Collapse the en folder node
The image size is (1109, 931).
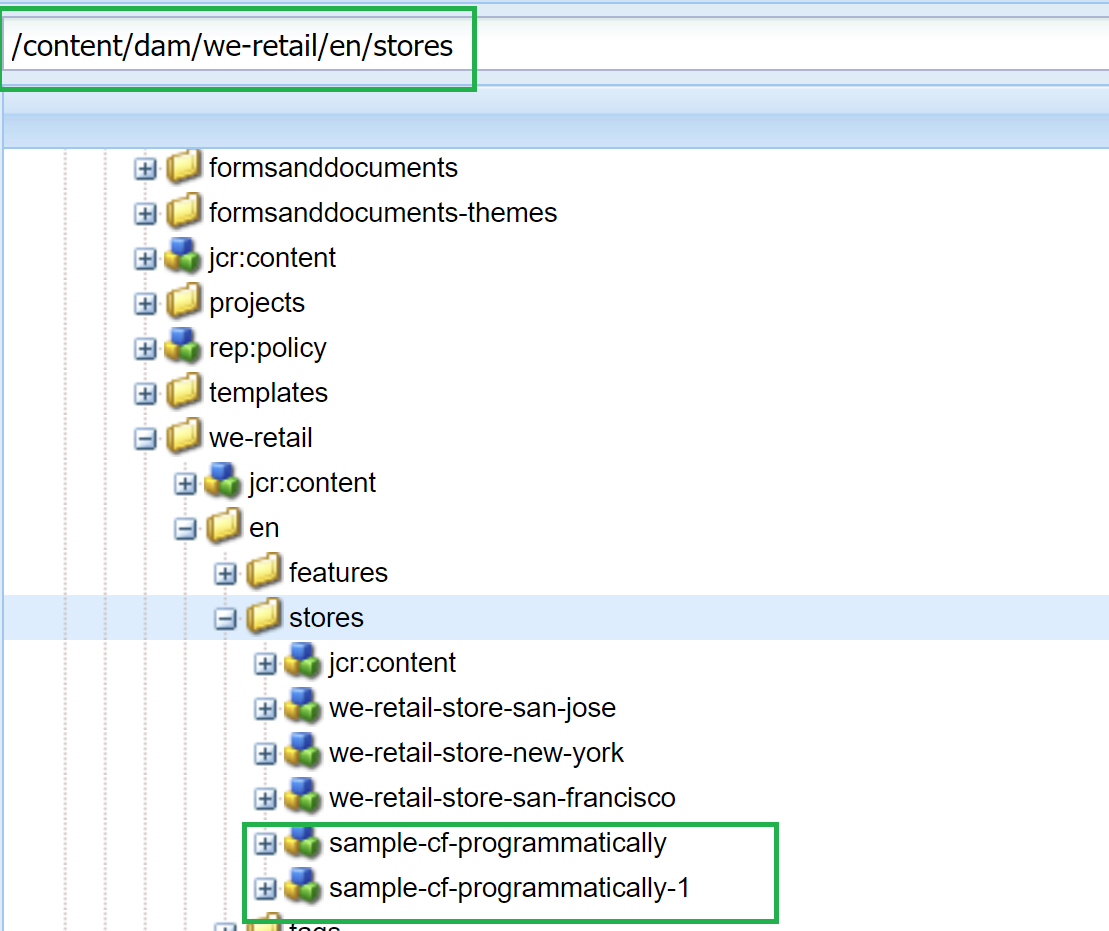[185, 527]
